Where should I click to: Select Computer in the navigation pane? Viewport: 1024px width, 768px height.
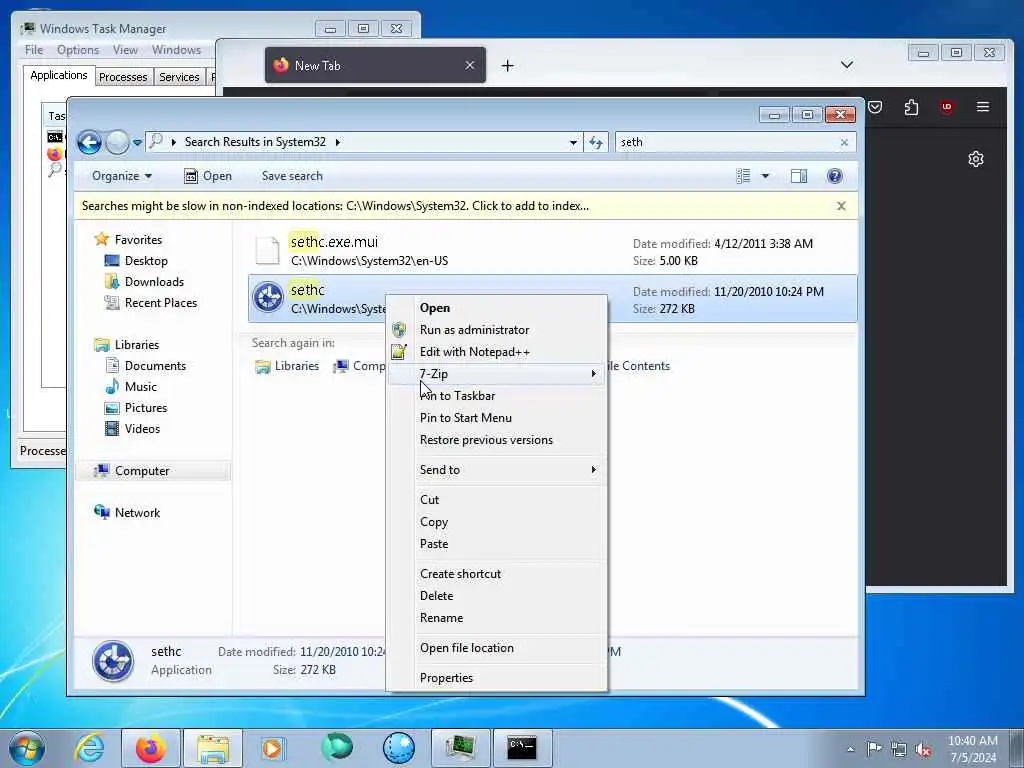pyautogui.click(x=153, y=471)
